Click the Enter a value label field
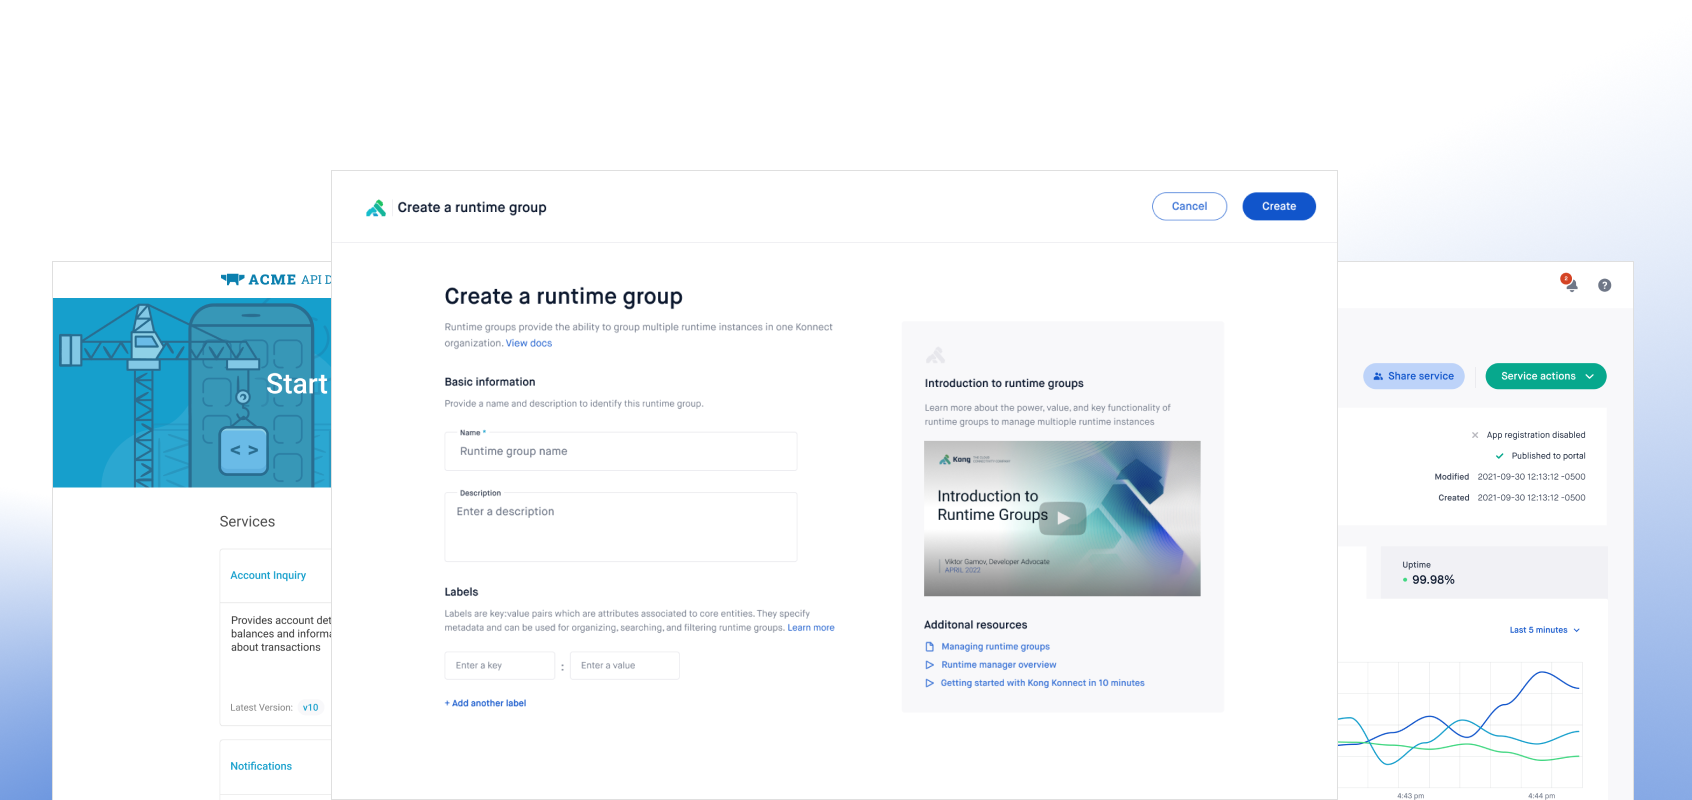 click(624, 666)
